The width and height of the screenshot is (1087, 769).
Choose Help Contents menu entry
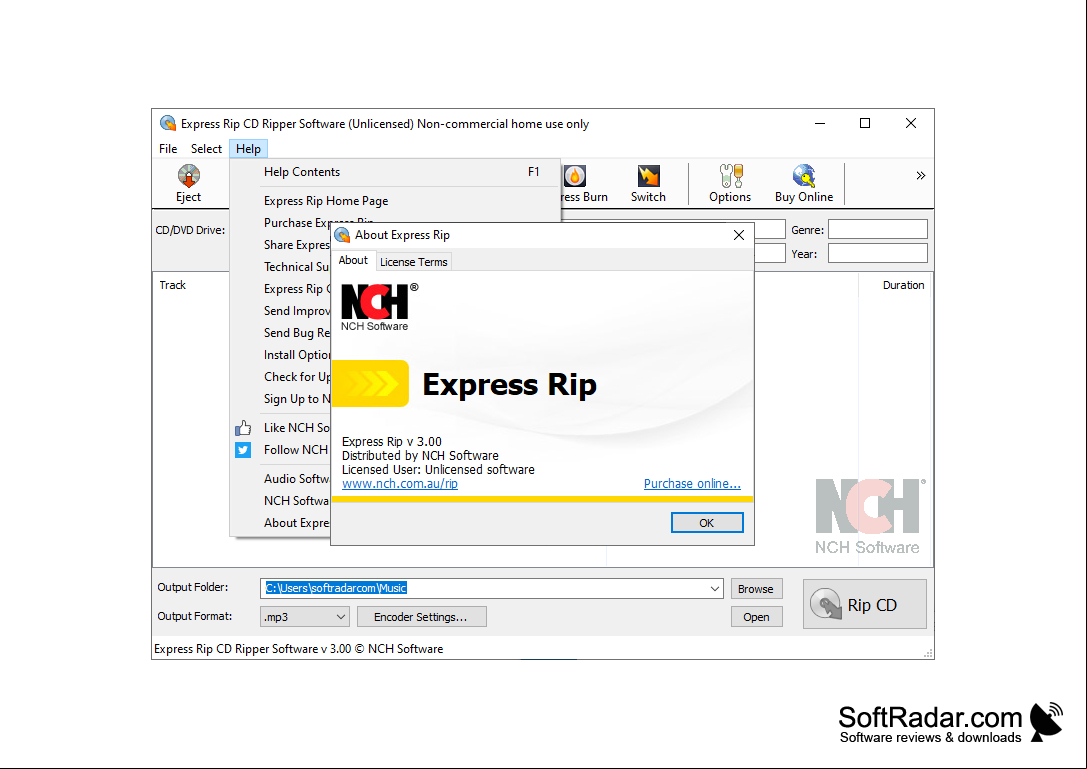[x=395, y=172]
